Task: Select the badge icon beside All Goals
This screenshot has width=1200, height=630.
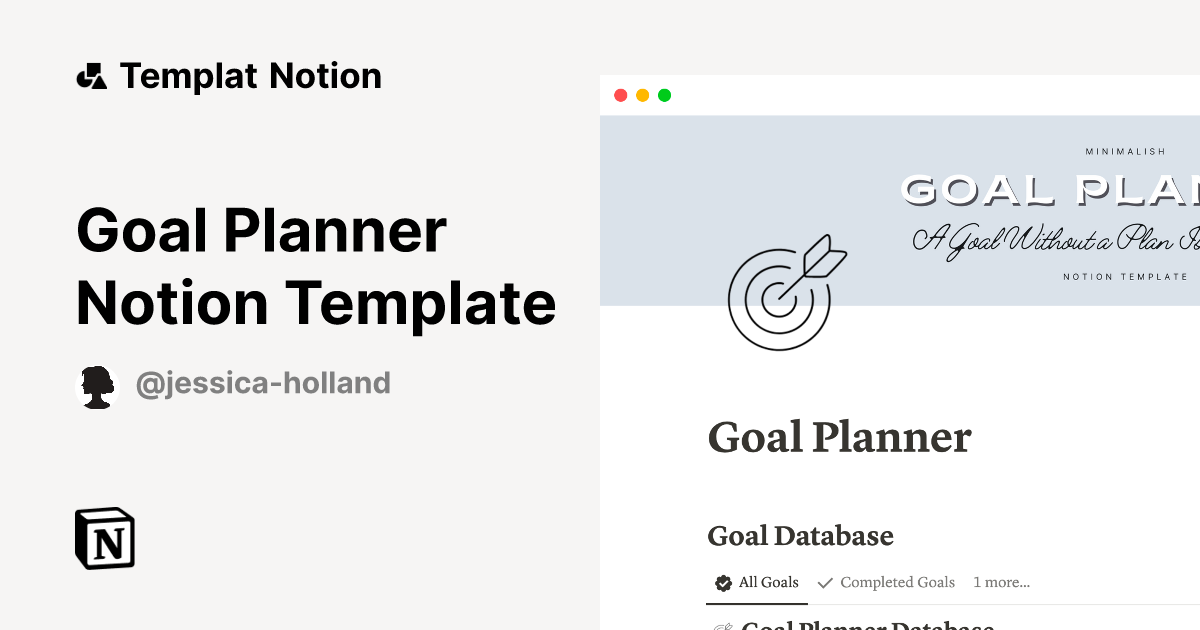Action: point(722,582)
